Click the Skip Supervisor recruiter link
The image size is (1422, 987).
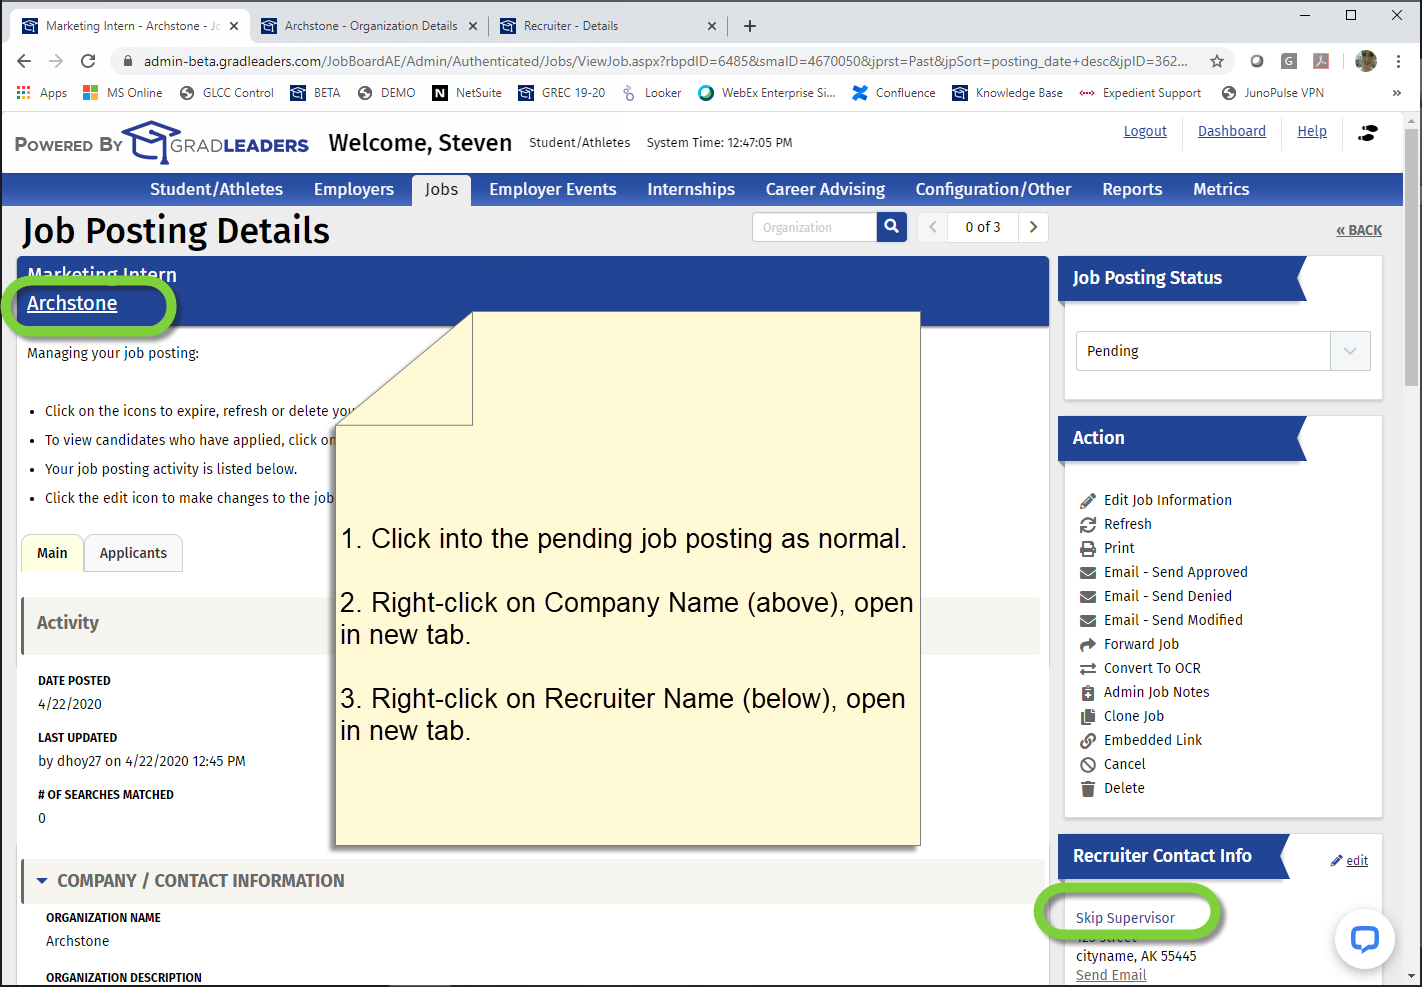point(1125,918)
